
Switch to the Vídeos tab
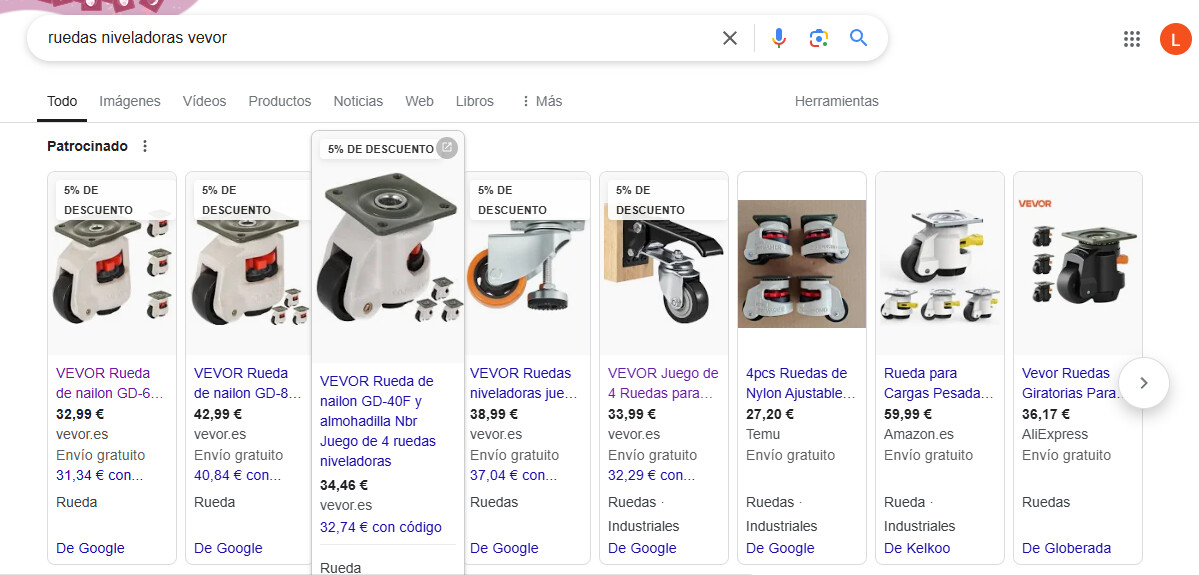[204, 101]
